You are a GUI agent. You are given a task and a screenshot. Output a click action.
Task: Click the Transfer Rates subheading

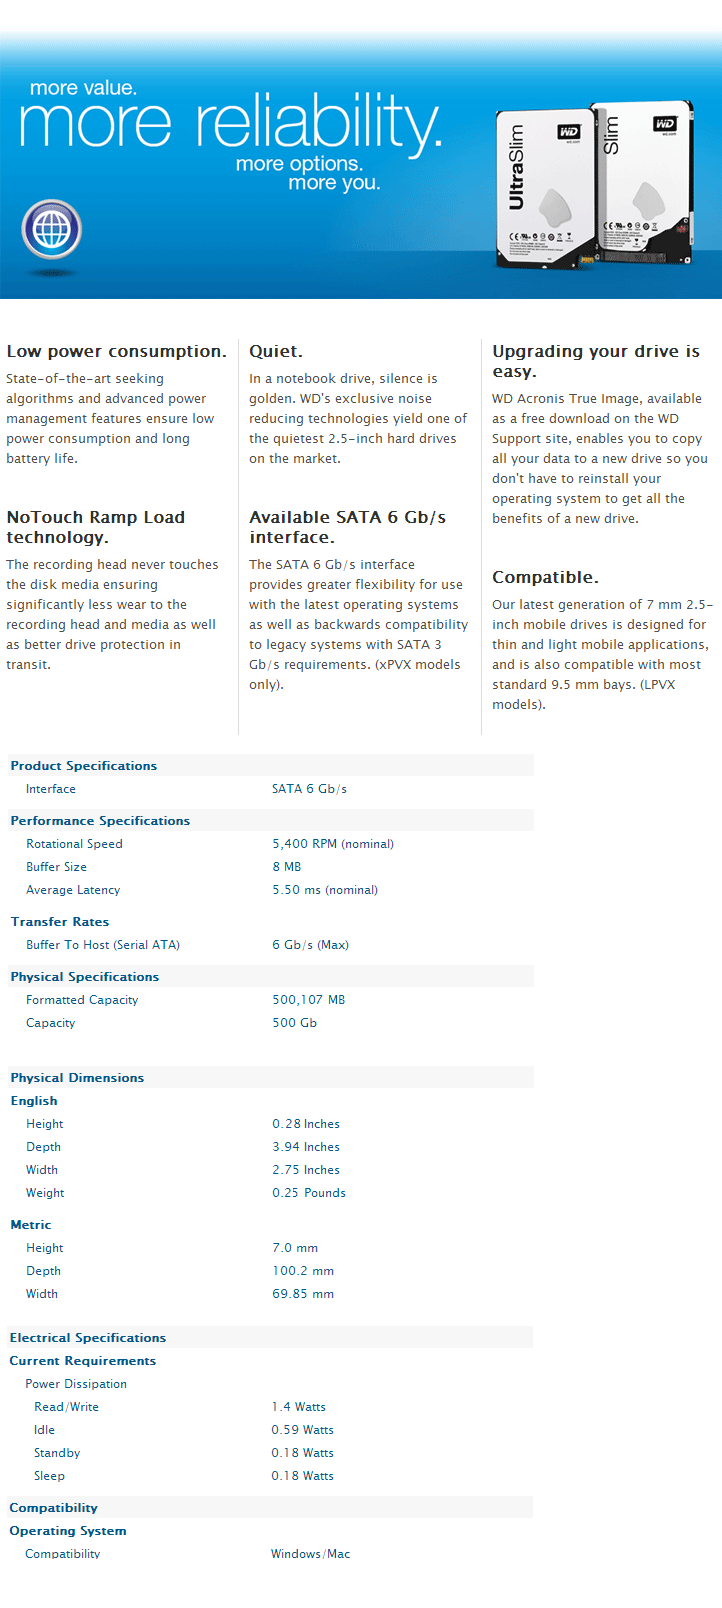(60, 922)
